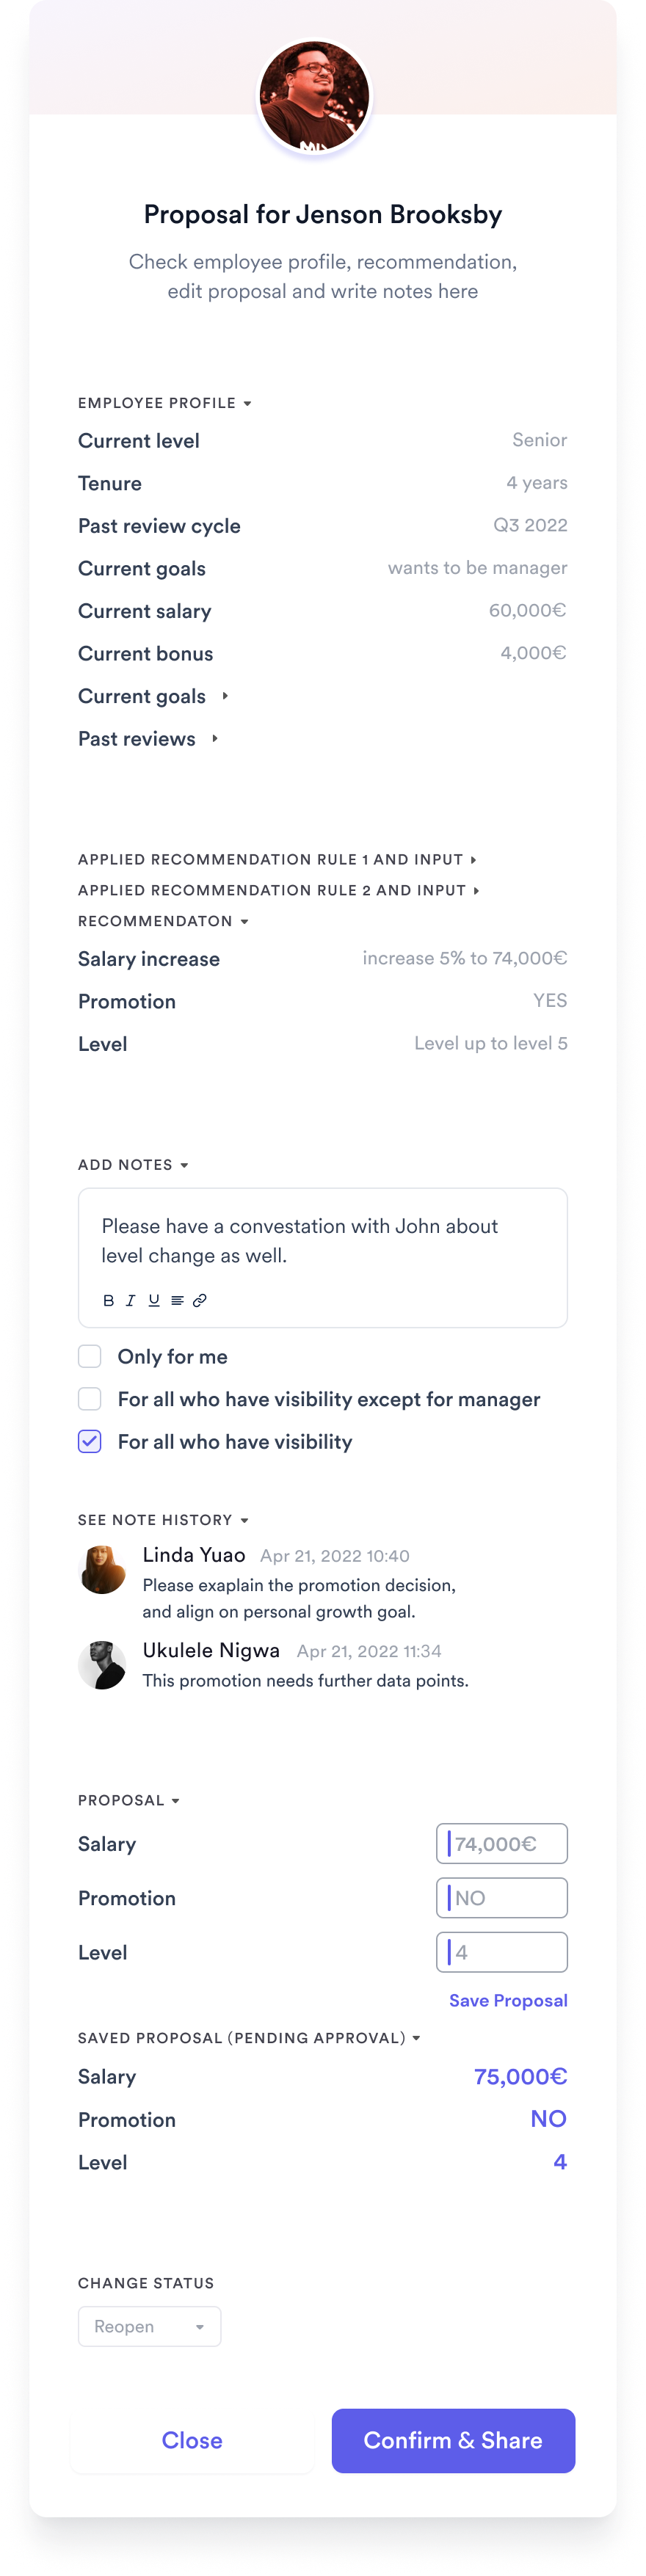Click the Close button

192,2440
